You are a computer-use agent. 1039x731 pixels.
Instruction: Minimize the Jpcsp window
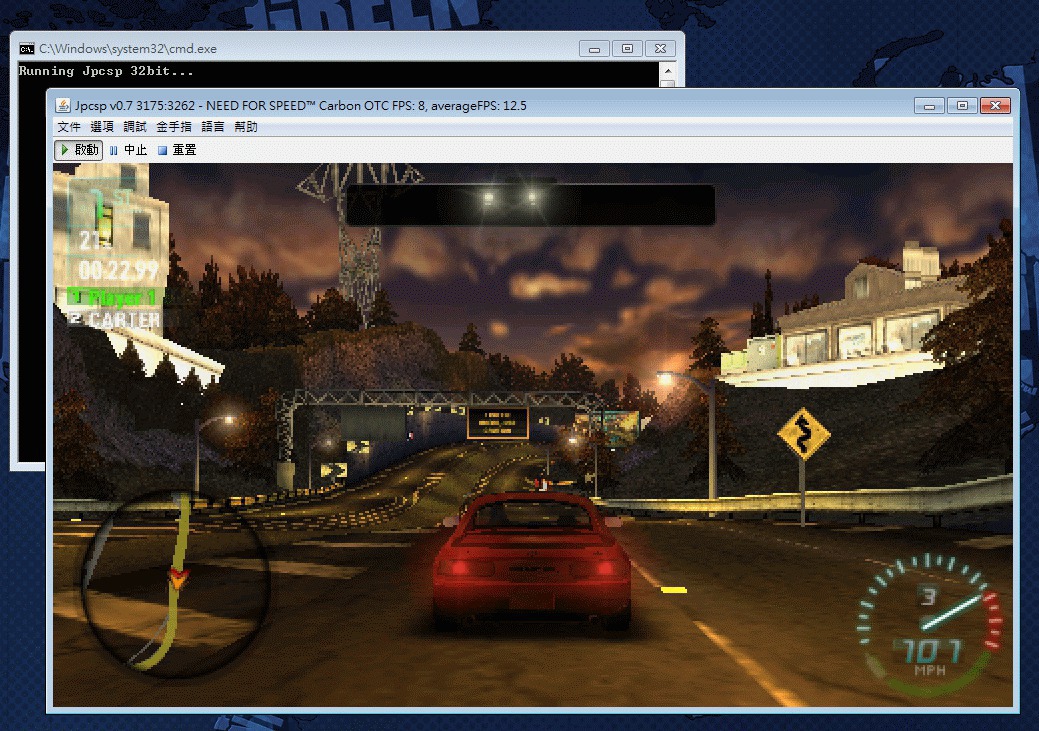click(929, 105)
